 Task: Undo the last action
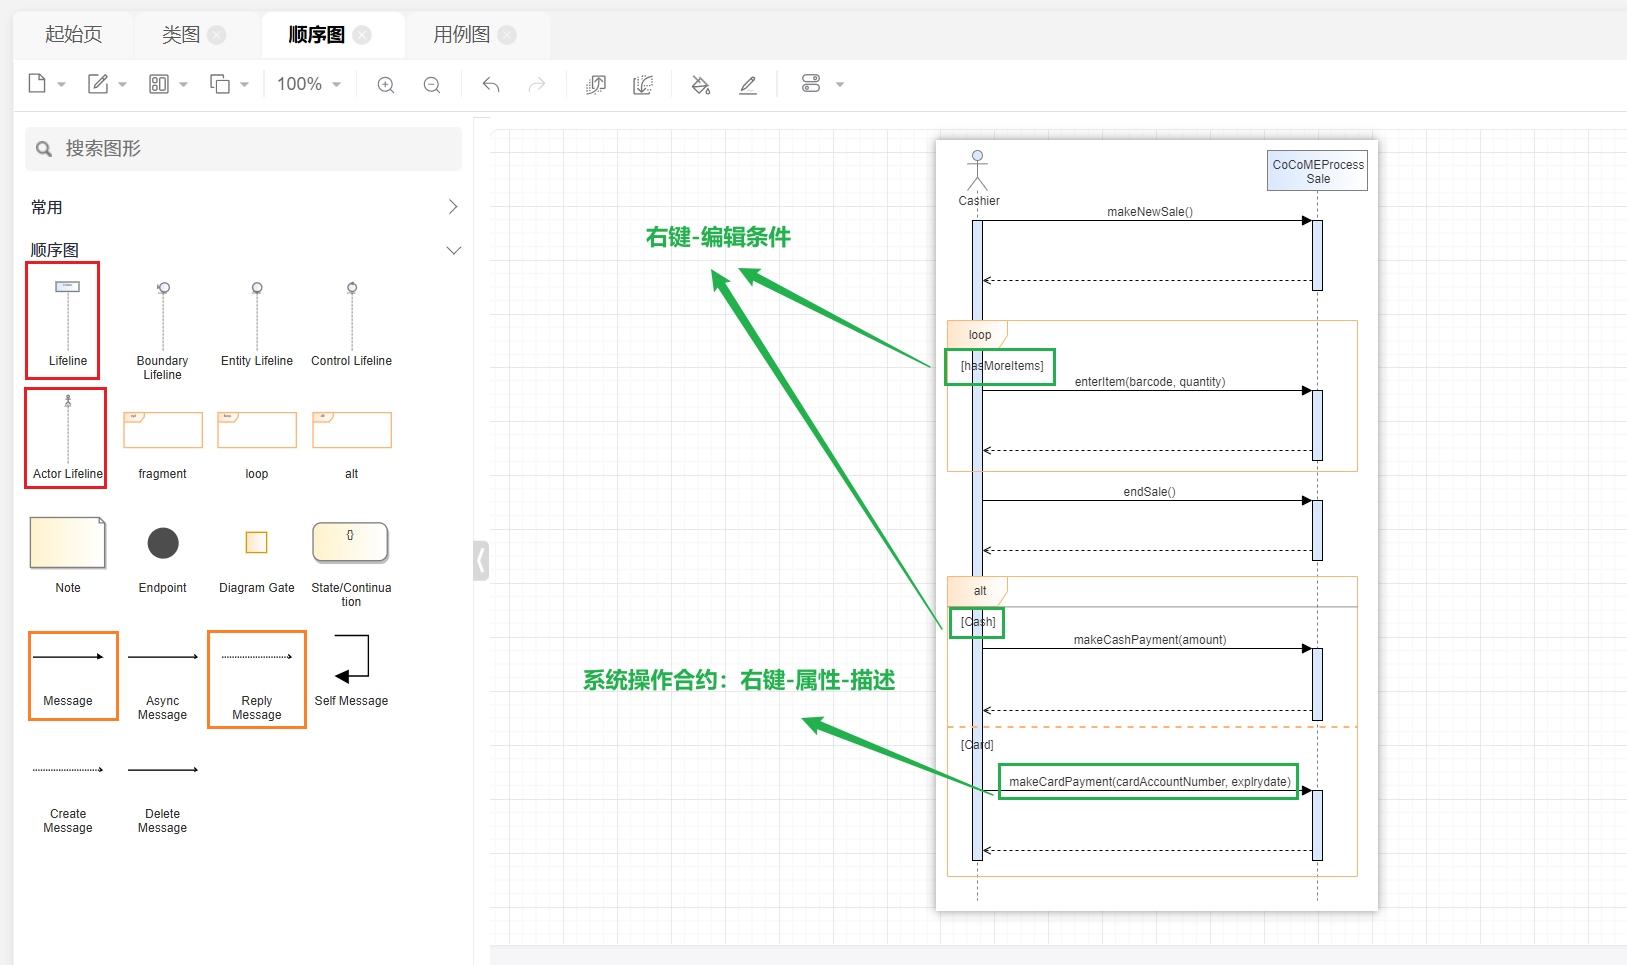(491, 85)
